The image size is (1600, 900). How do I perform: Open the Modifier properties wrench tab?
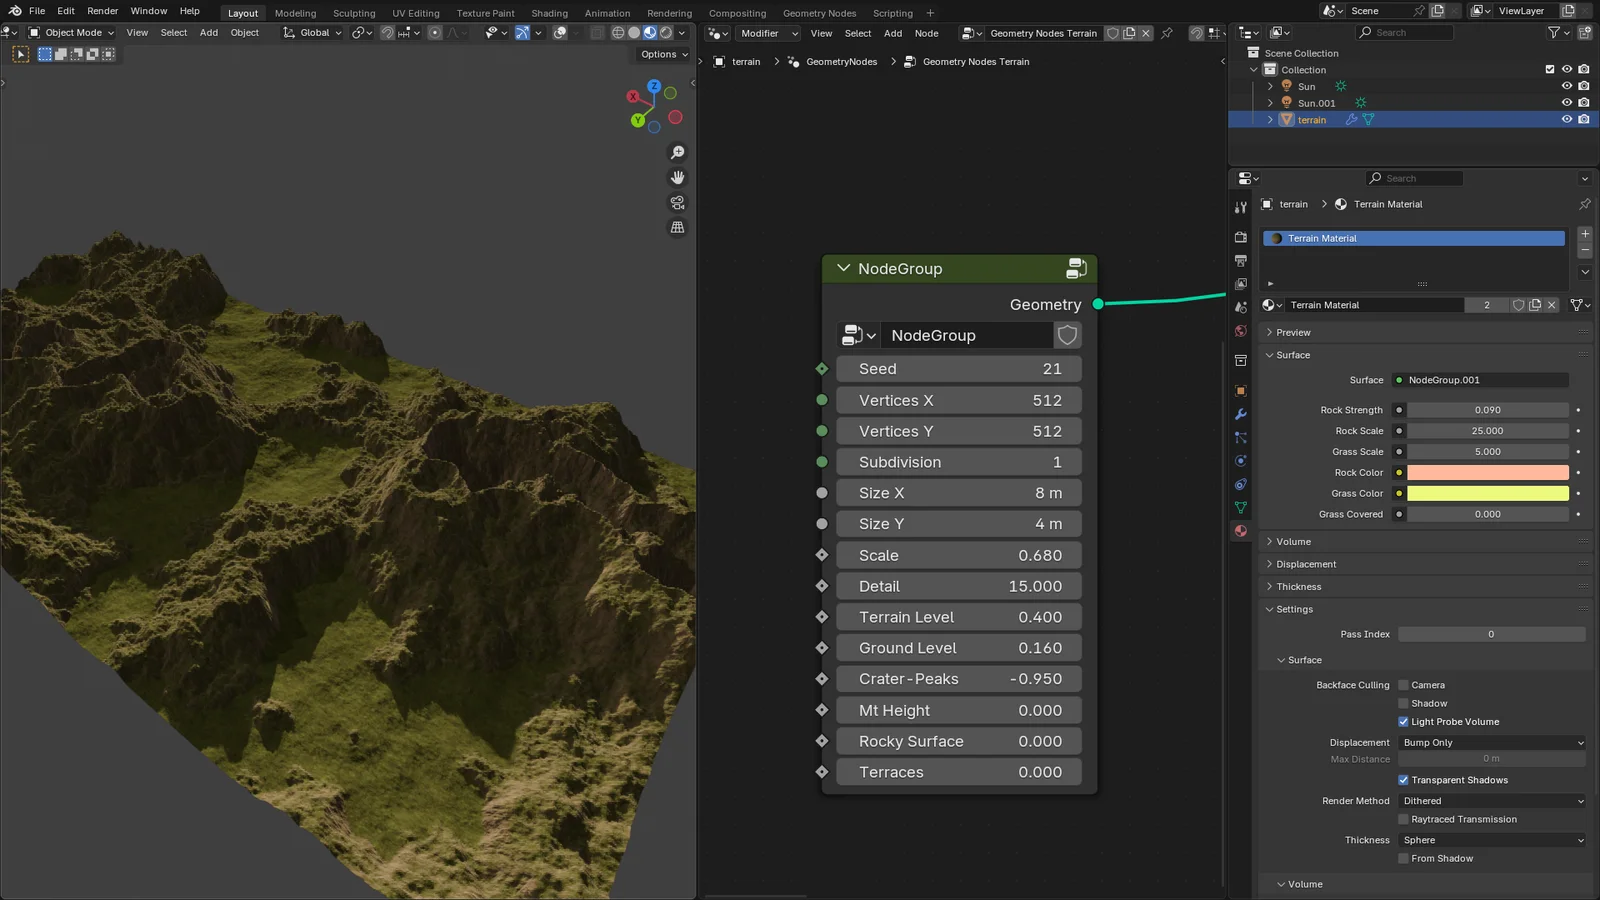1240,413
